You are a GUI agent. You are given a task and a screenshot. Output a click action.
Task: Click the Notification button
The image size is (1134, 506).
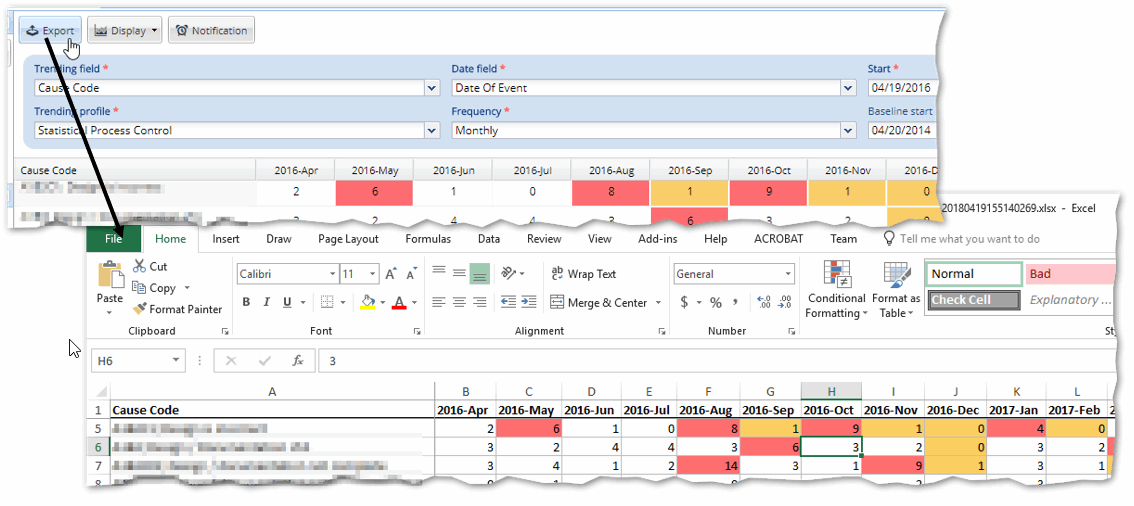click(211, 31)
